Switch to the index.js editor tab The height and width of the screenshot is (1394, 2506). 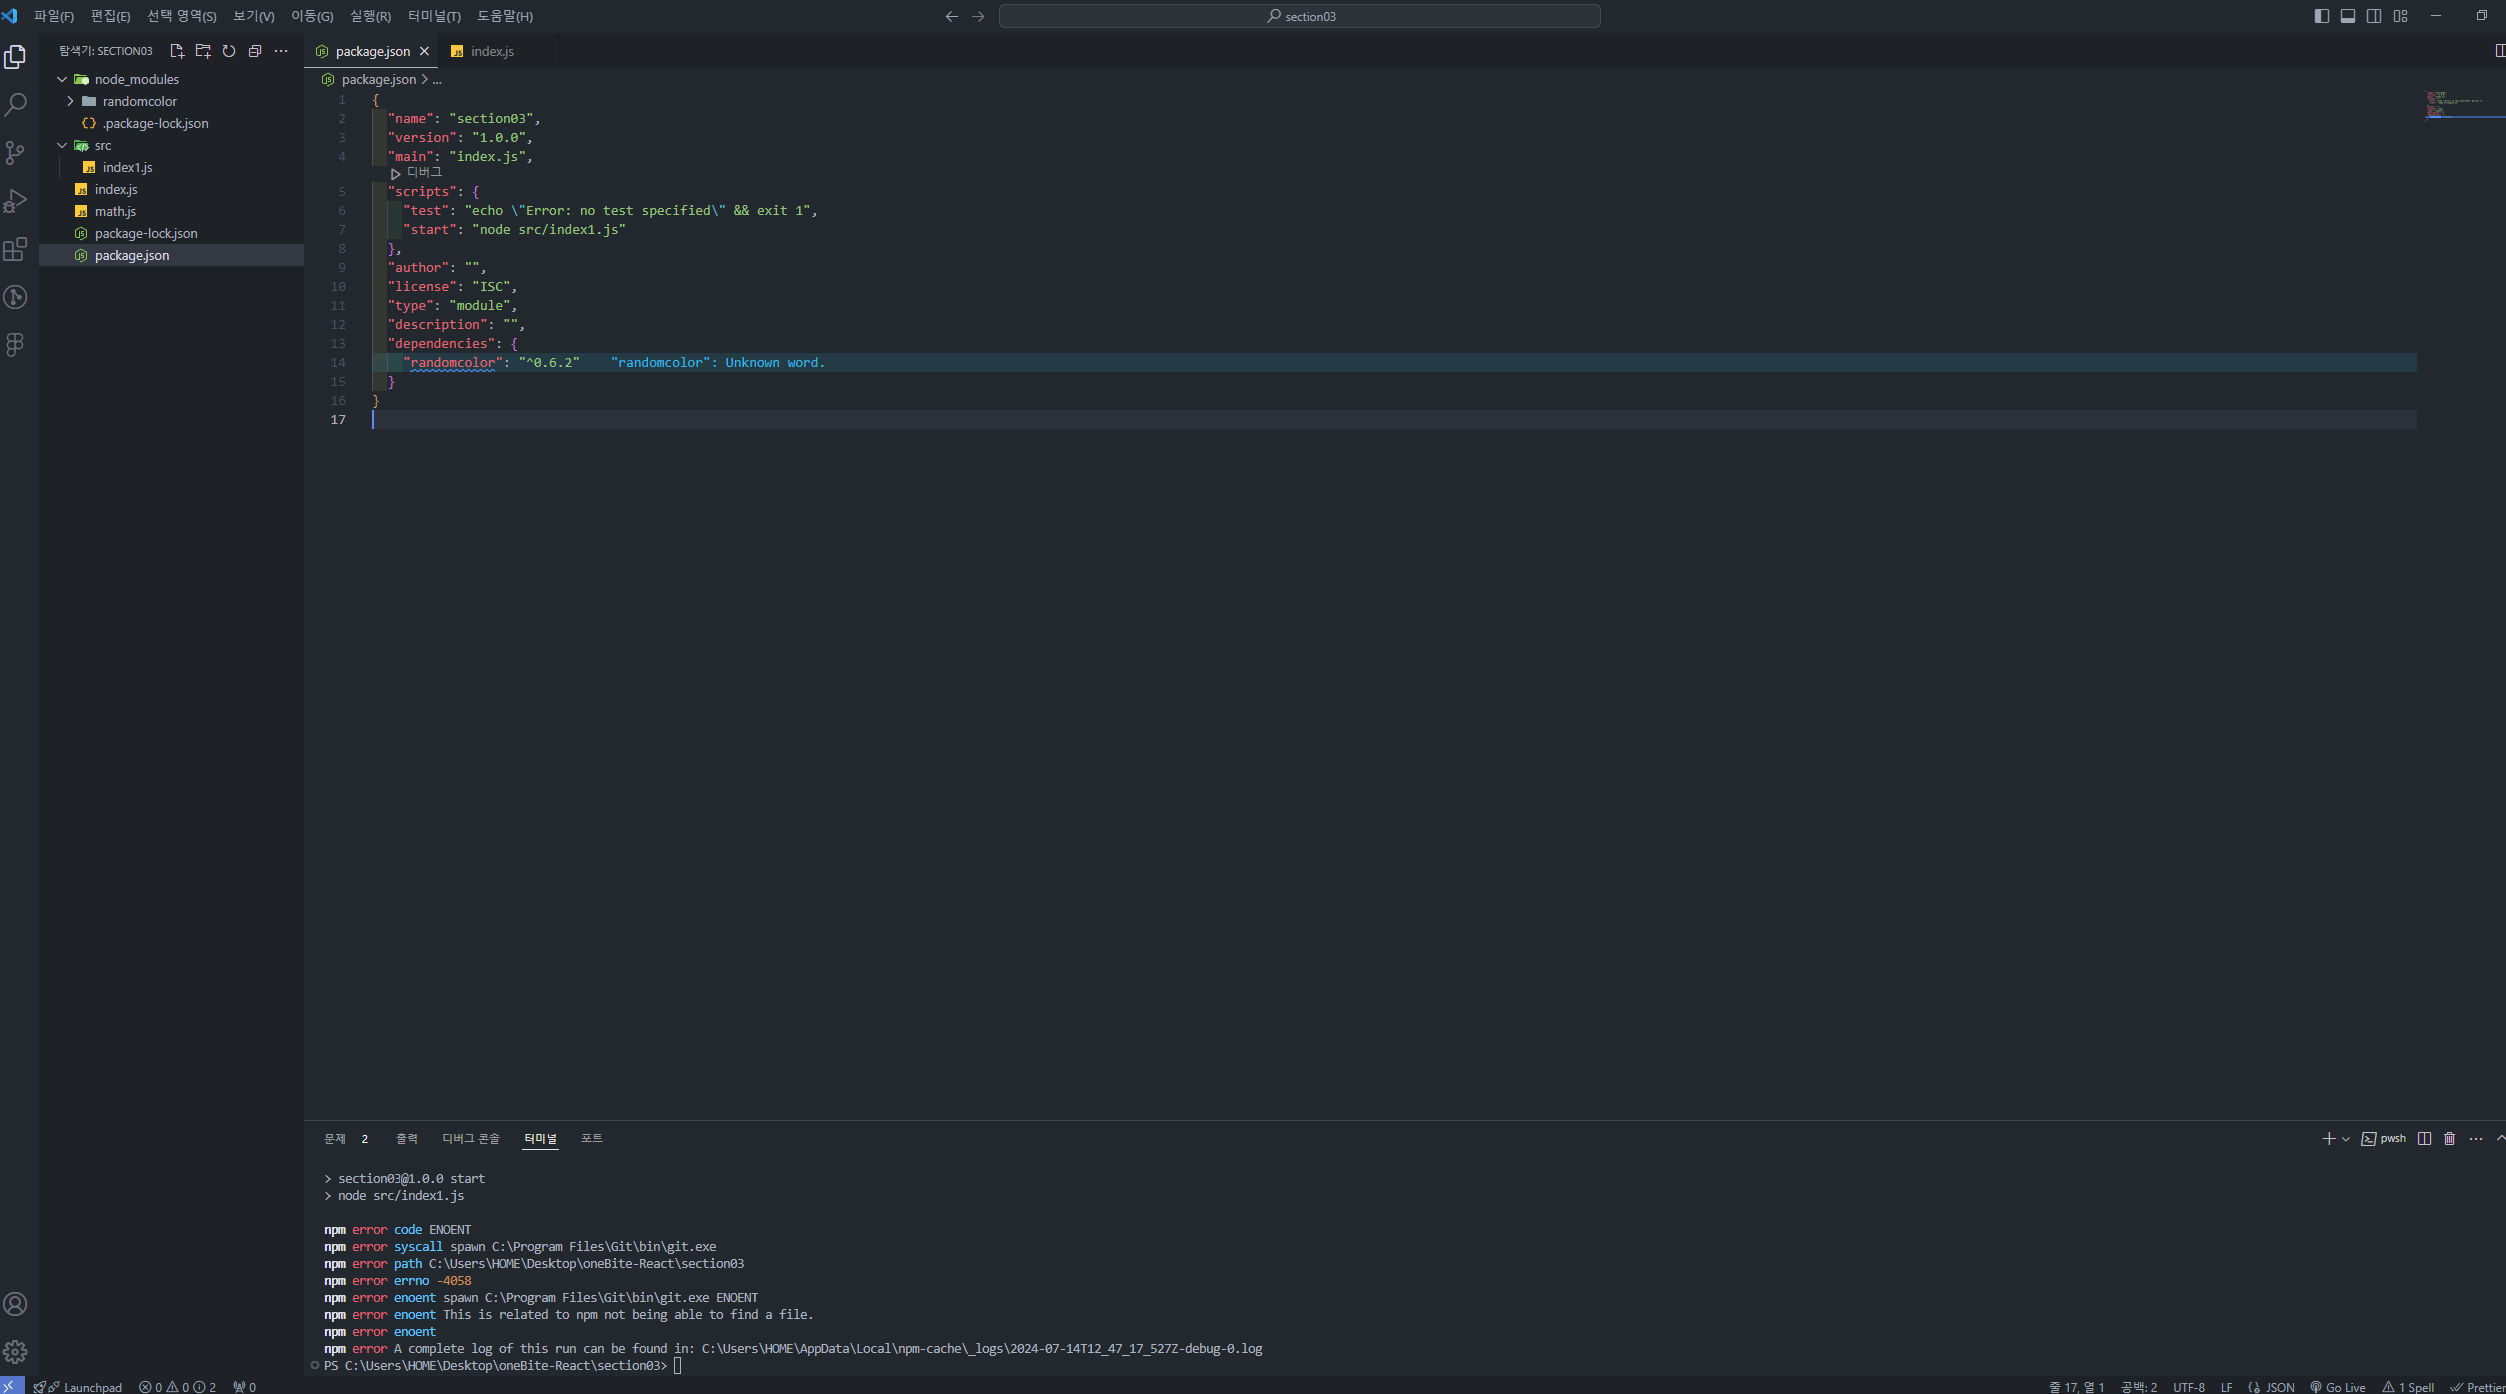(x=491, y=51)
